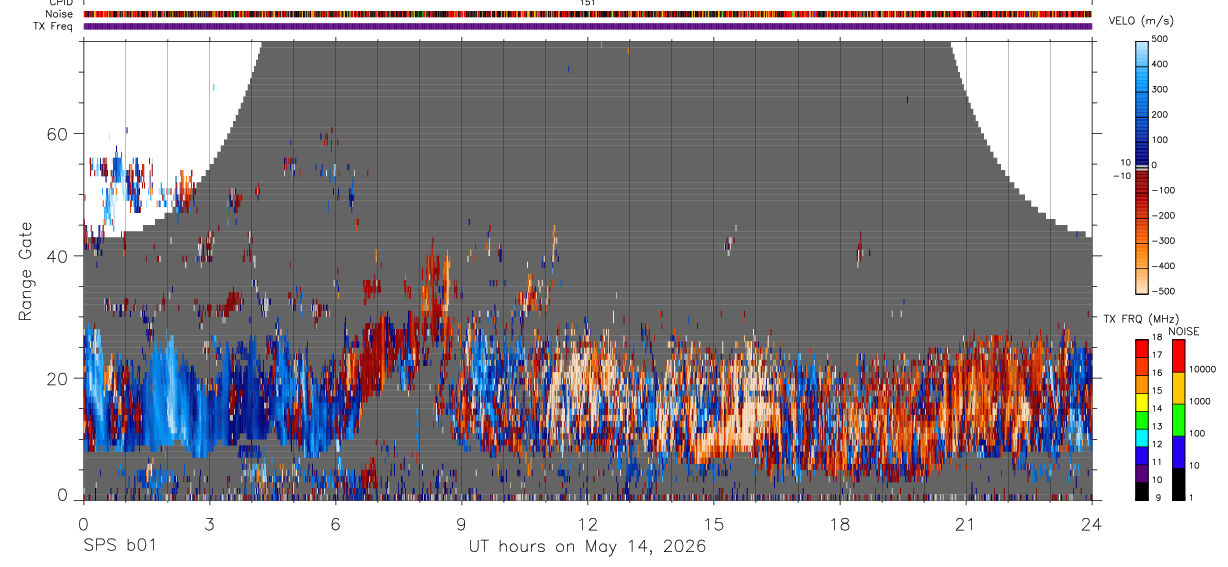Select the 14 label on TX FRQ legend

1156,408
